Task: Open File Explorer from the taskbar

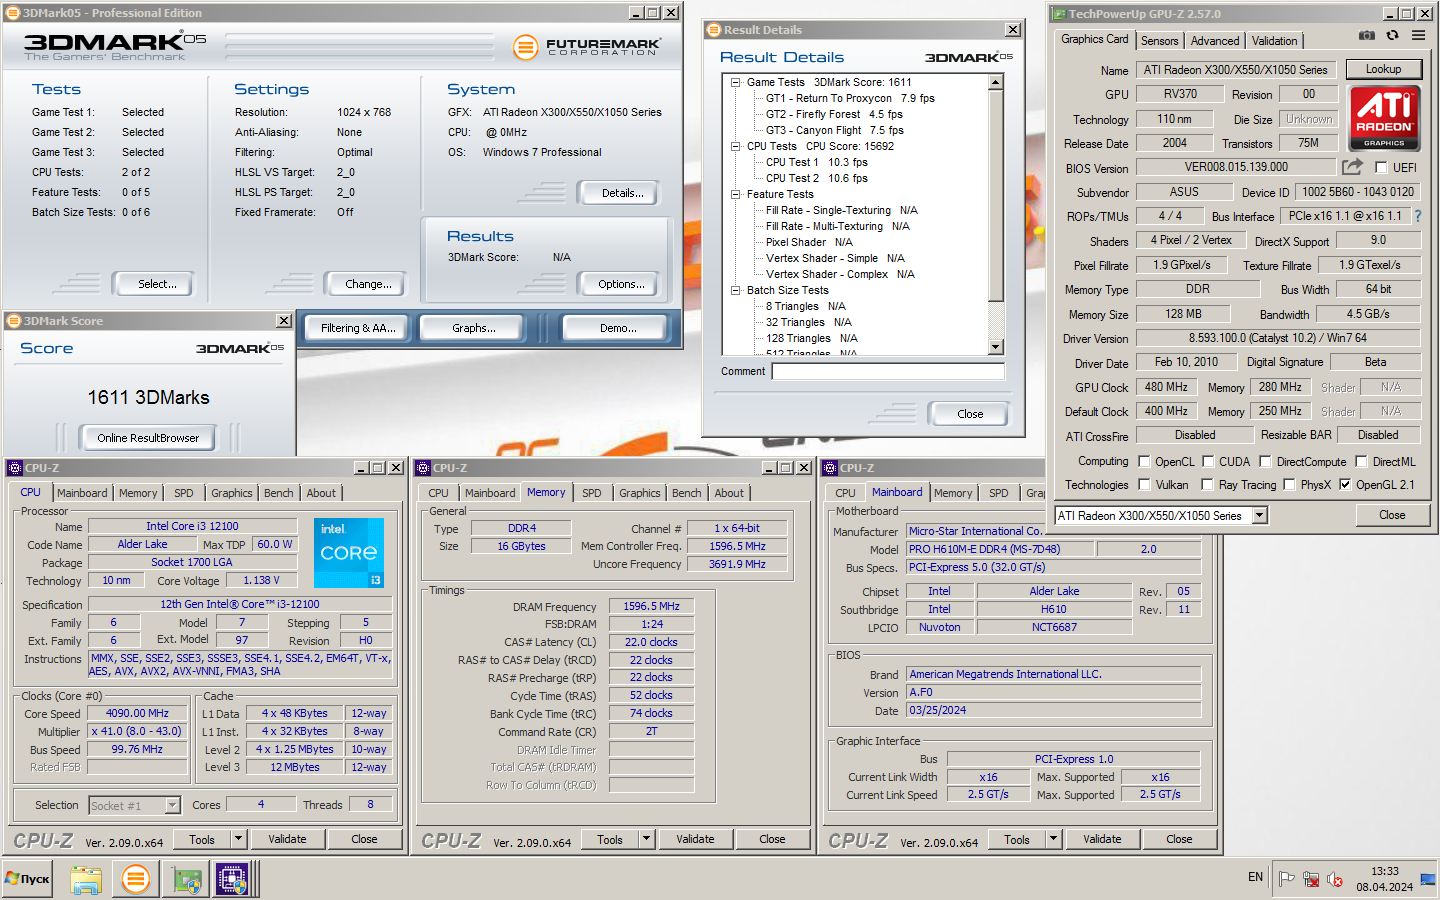Action: tap(86, 879)
